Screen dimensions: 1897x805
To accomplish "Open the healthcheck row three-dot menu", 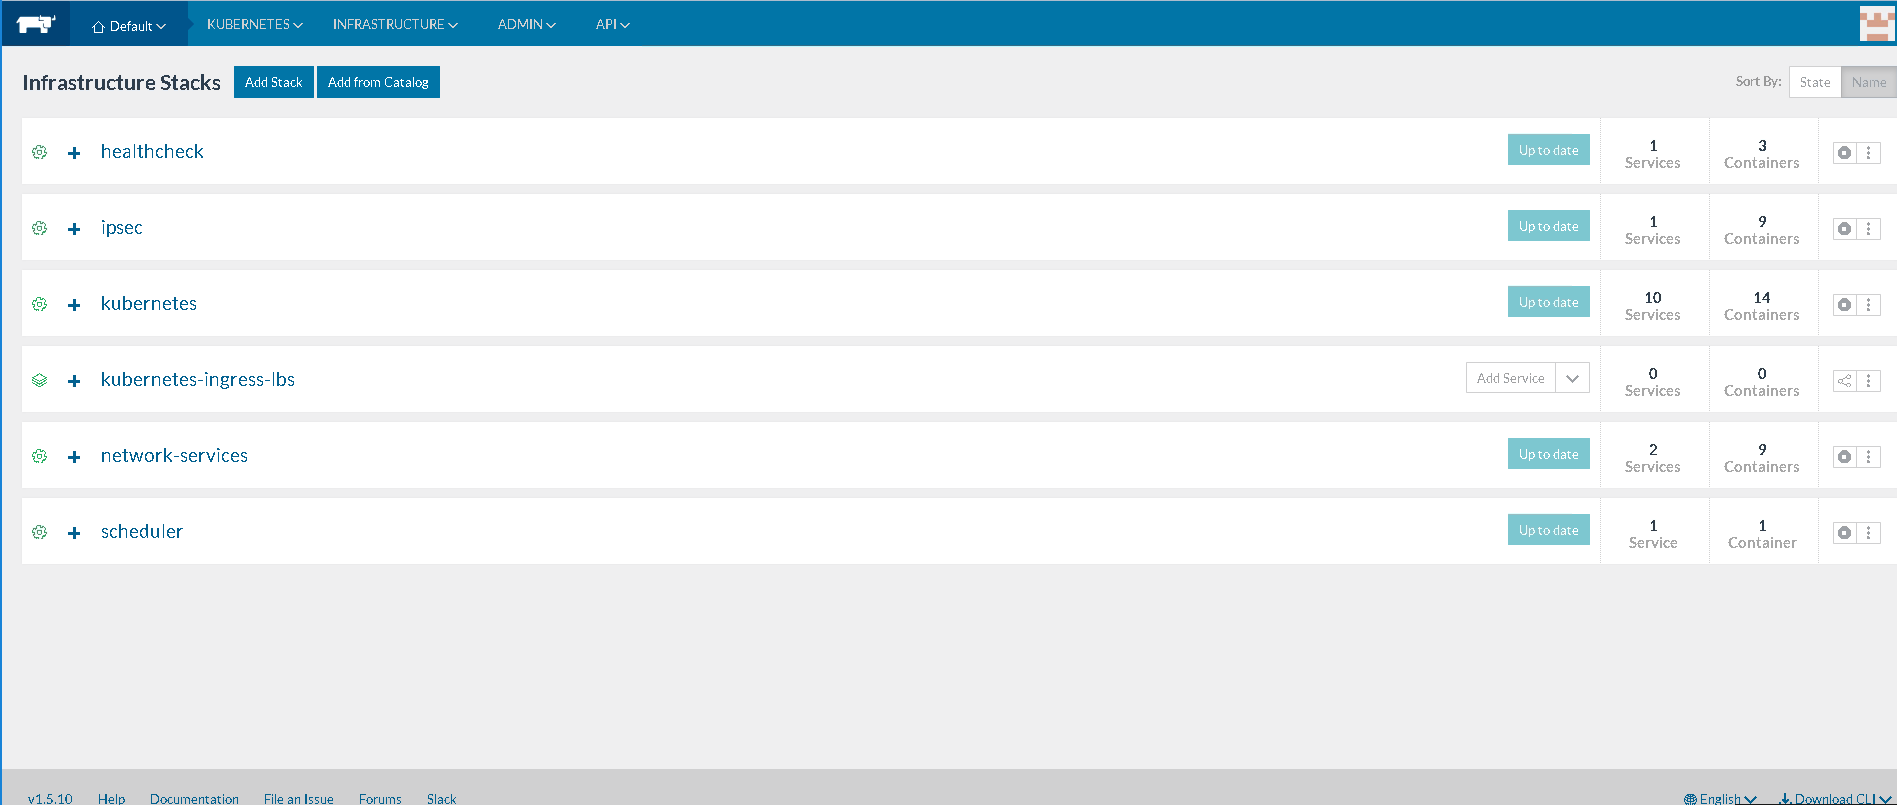I will (1869, 153).
